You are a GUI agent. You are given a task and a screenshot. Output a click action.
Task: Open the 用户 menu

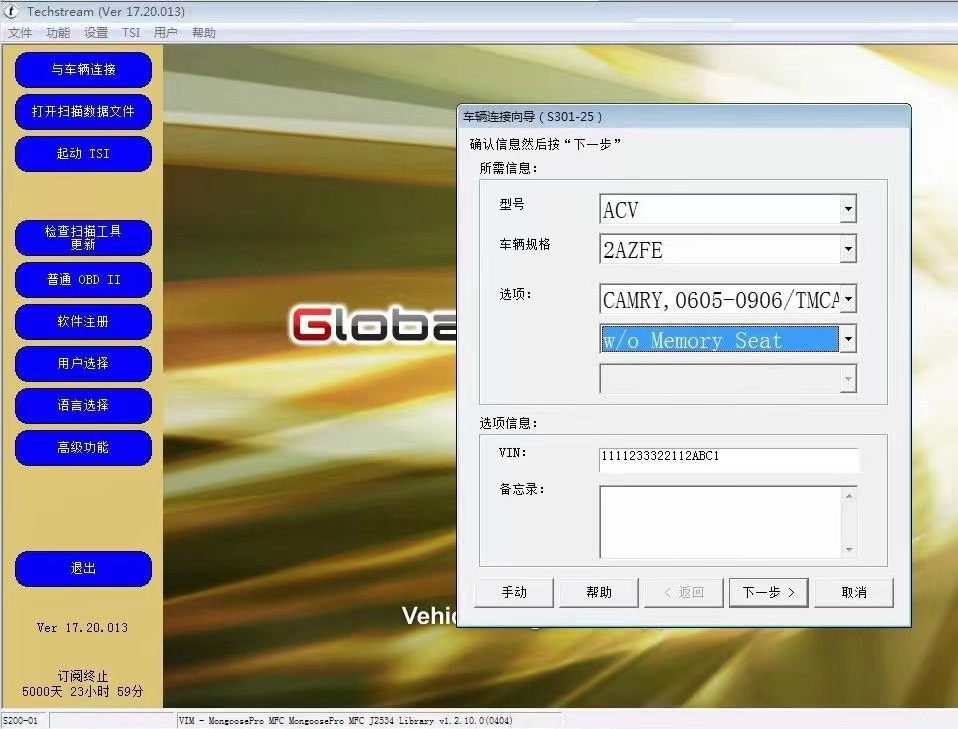(167, 32)
